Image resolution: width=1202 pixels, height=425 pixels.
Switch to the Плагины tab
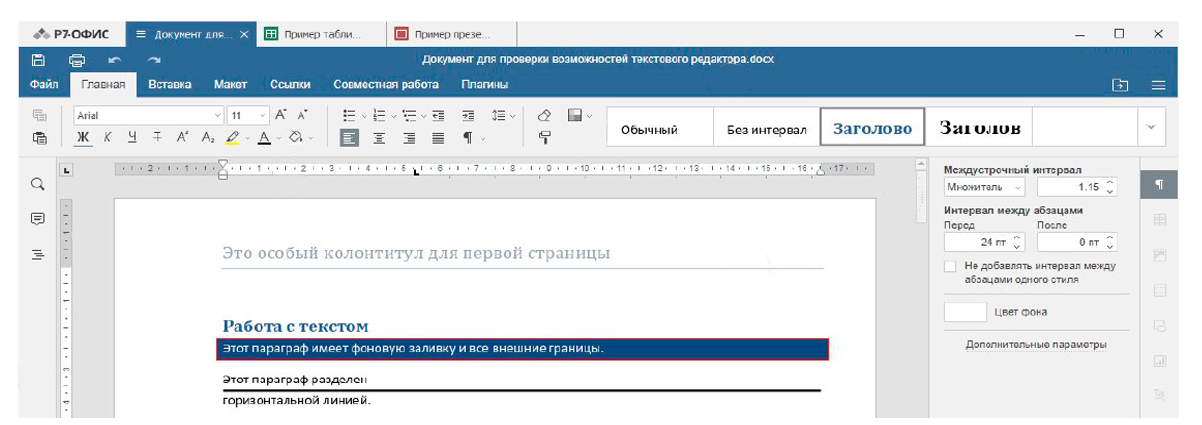point(484,85)
